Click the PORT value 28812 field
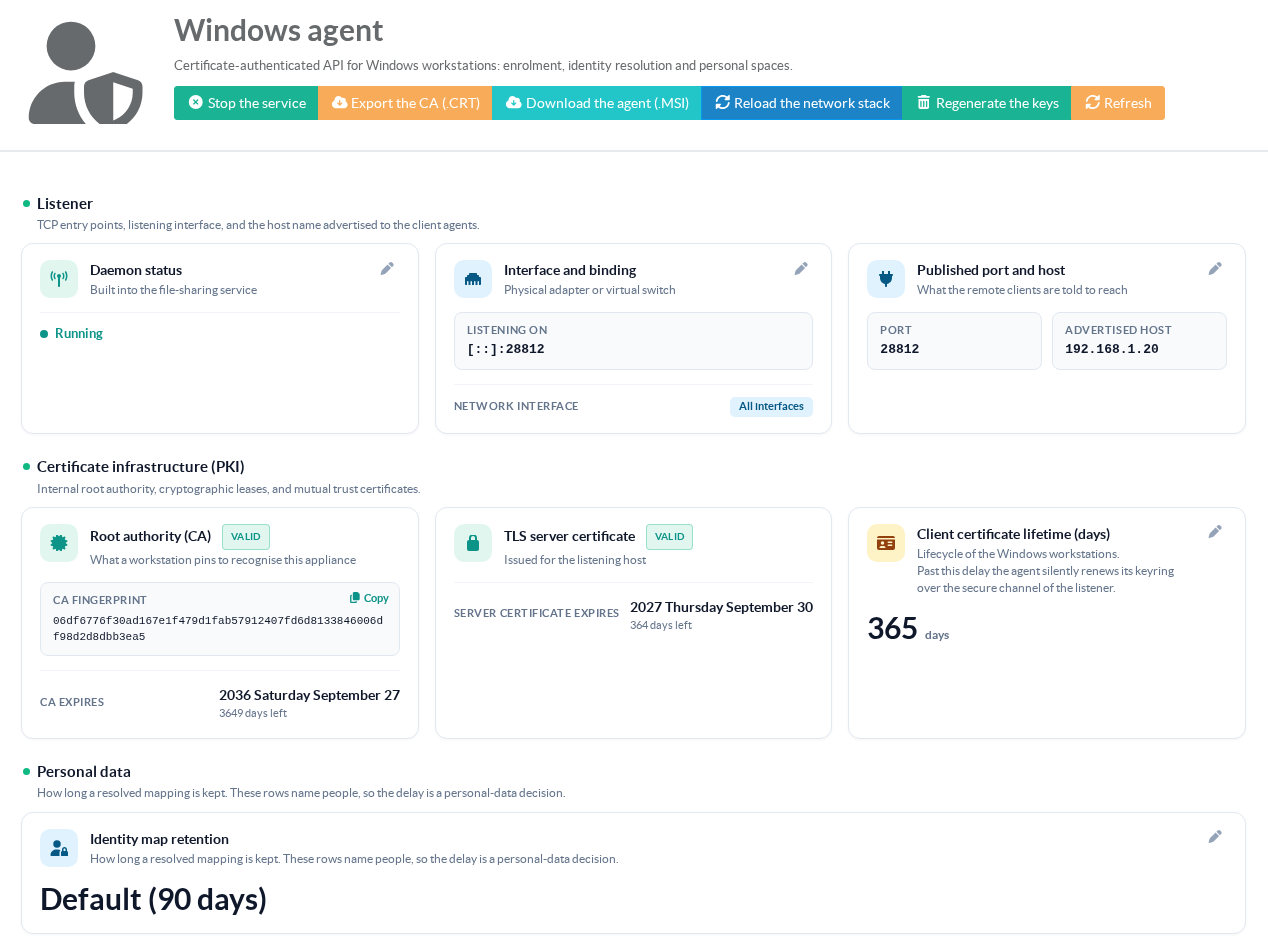1268x940 pixels. (x=954, y=341)
